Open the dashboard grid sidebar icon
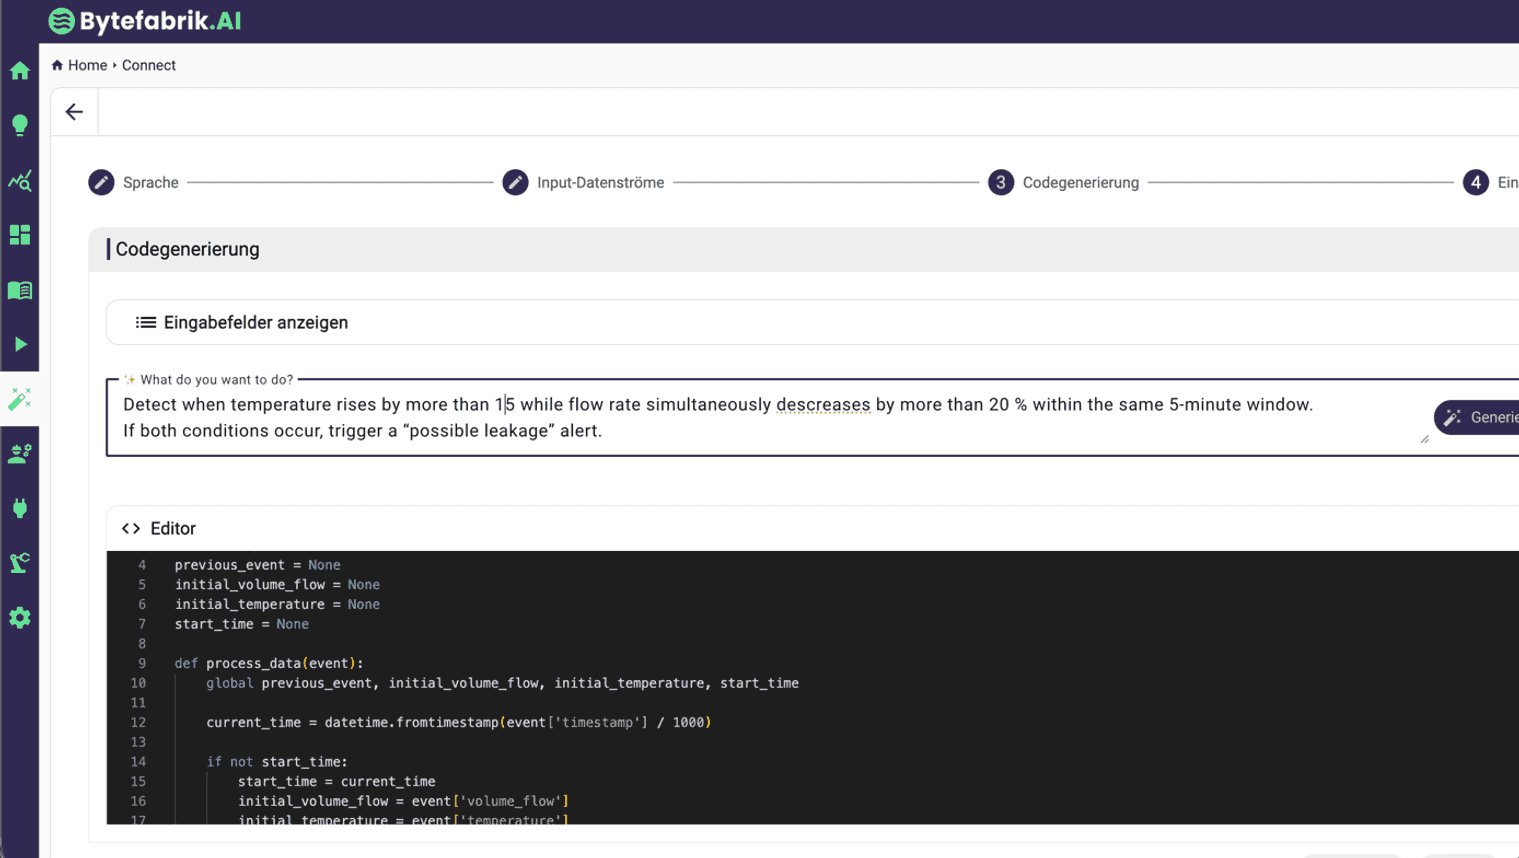 (x=20, y=235)
